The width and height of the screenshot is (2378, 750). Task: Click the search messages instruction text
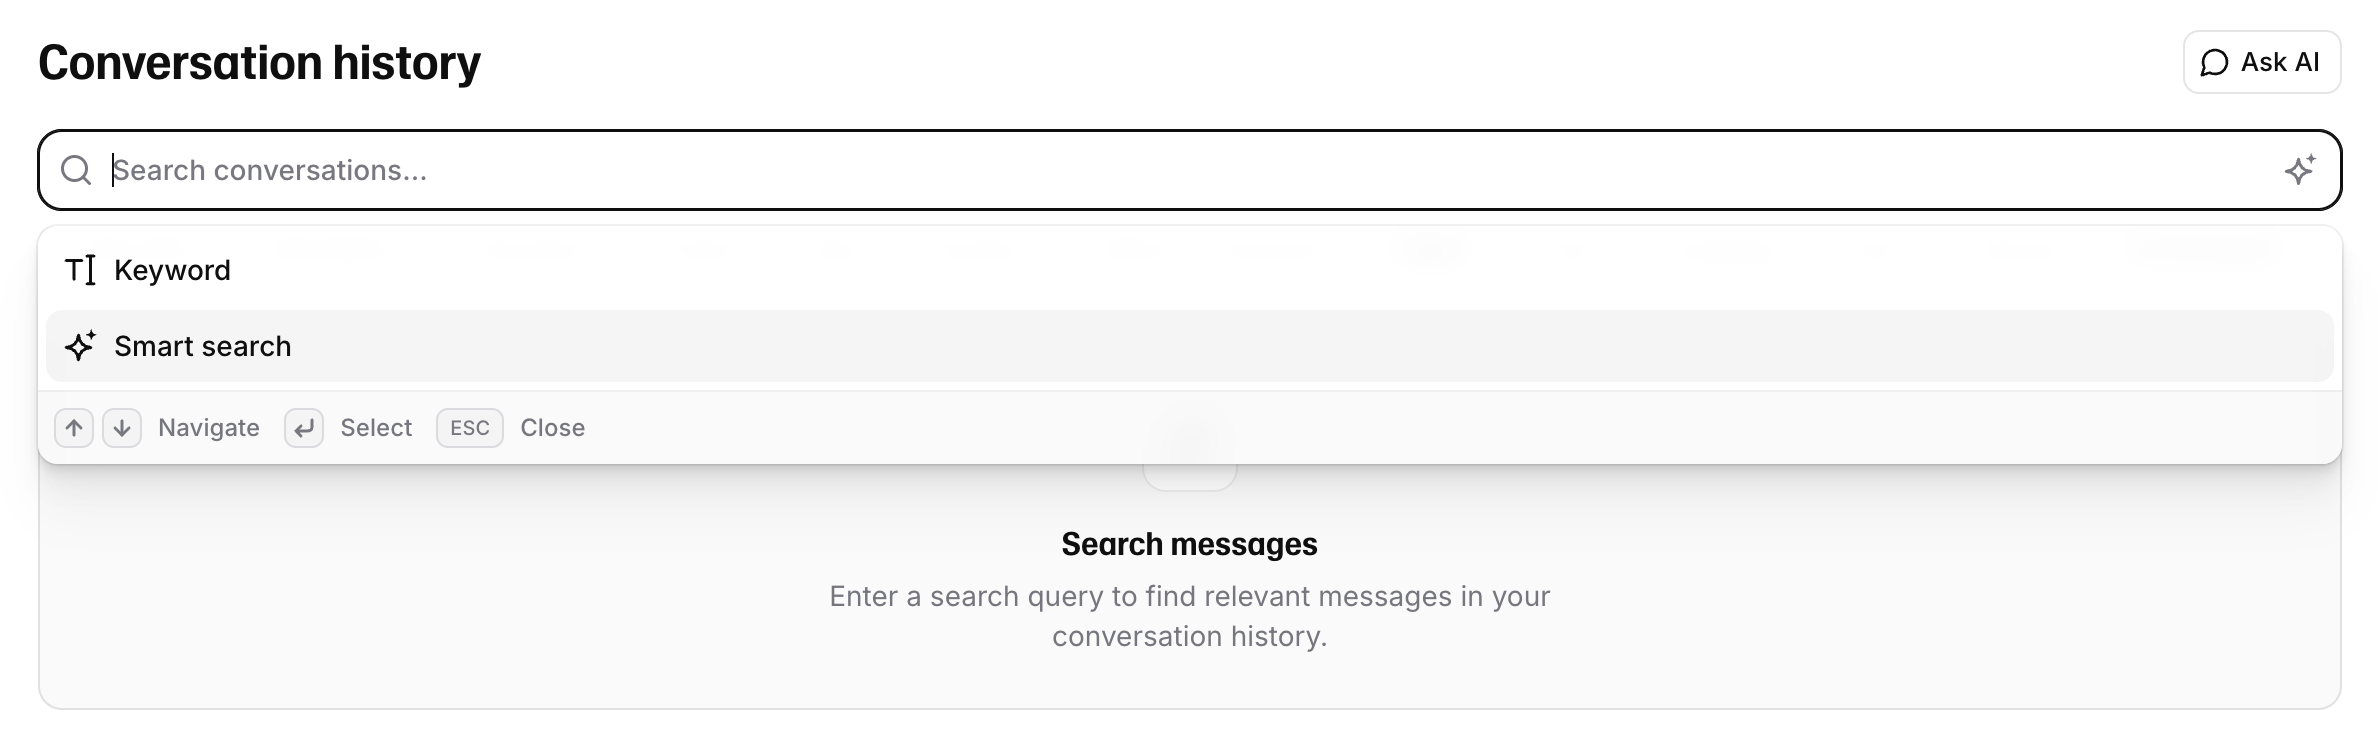(1189, 615)
